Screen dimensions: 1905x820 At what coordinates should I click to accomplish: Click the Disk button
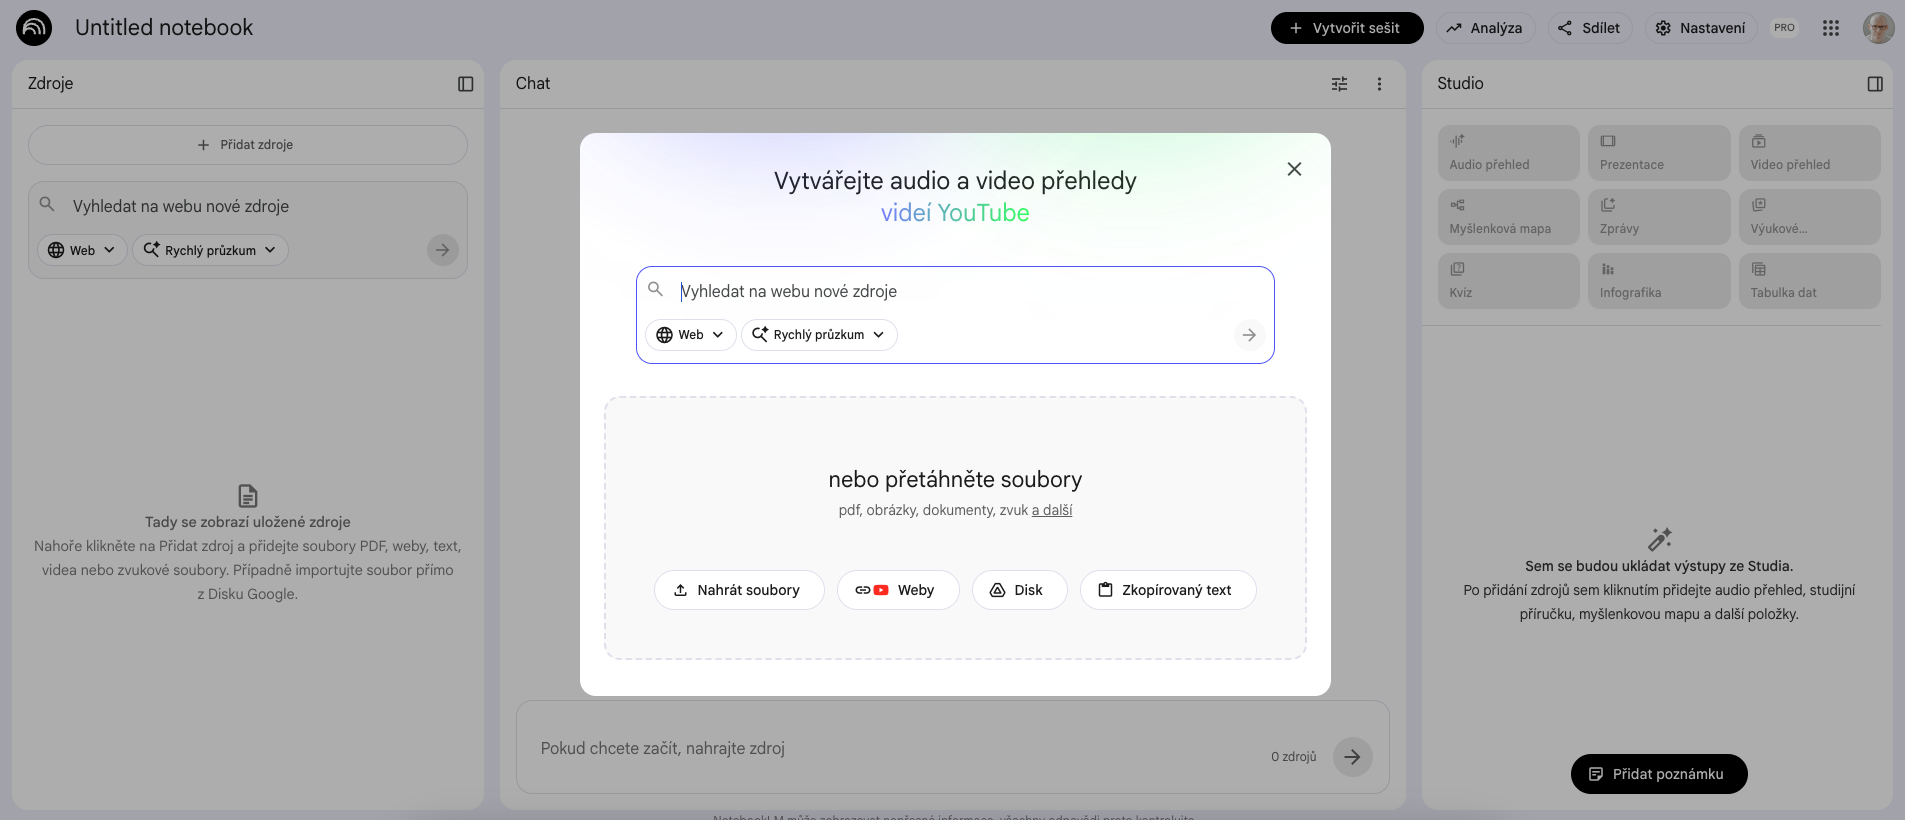pyautogui.click(x=1019, y=590)
